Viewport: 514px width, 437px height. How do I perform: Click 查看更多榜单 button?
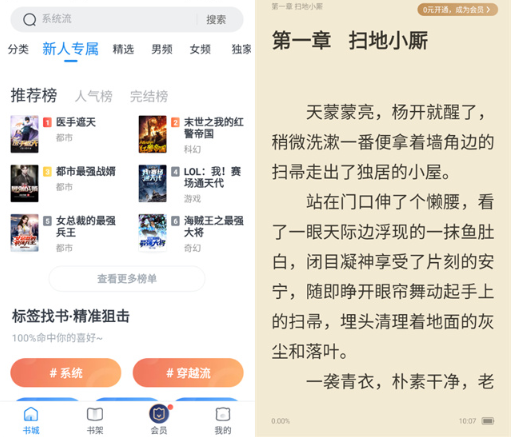pyautogui.click(x=127, y=279)
